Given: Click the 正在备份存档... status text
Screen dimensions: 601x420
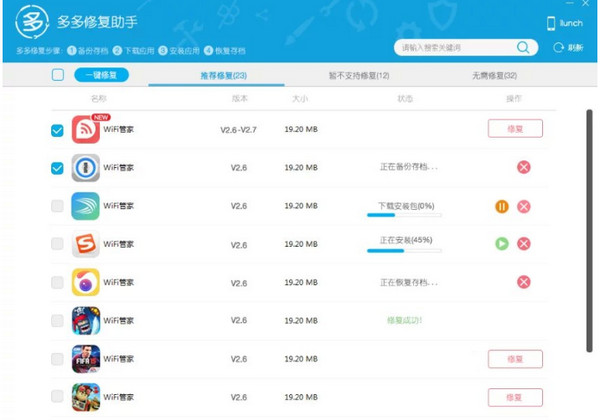Looking at the screenshot, I should [409, 167].
